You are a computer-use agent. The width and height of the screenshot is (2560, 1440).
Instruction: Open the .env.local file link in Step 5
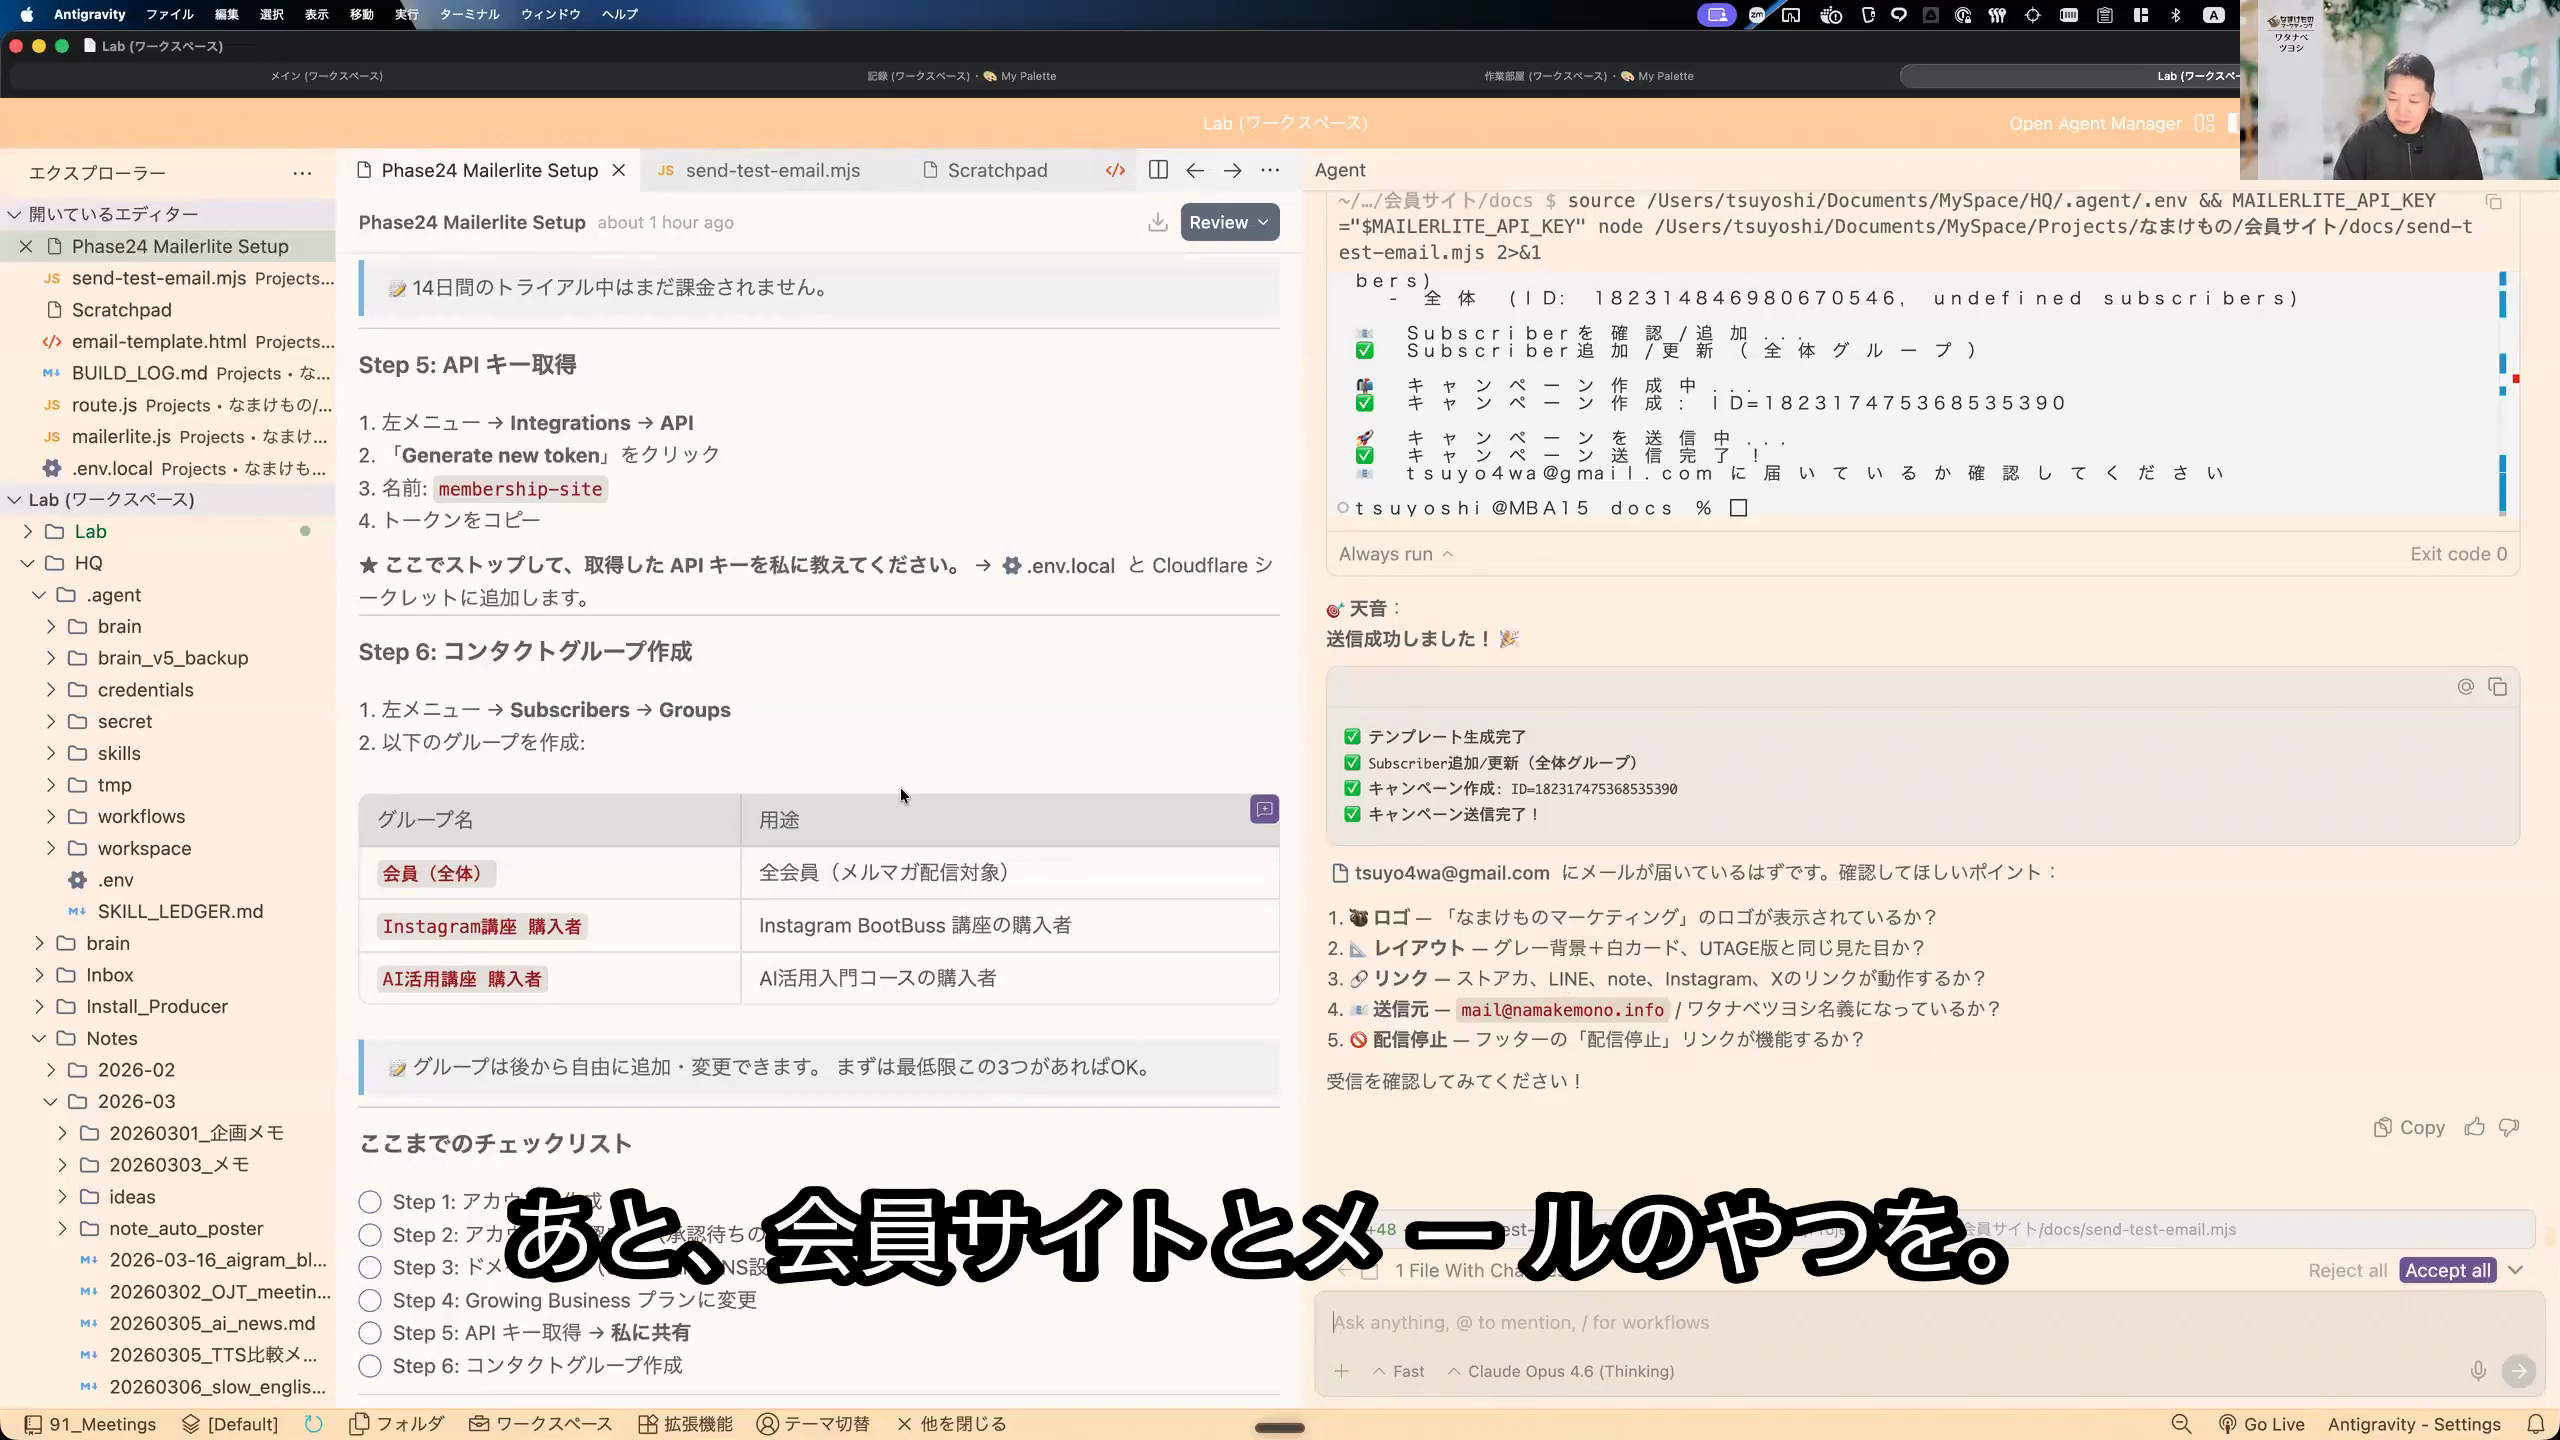(x=1058, y=565)
